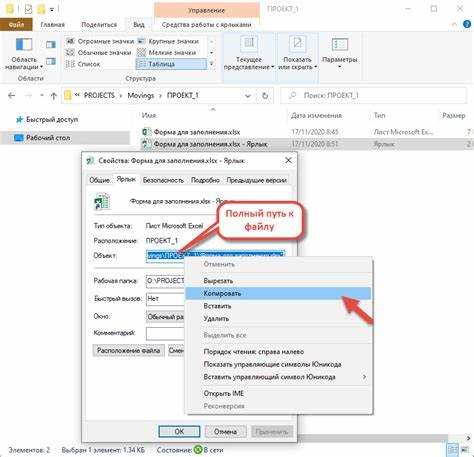Switch to details view icon in status bar
This screenshot has width=474, height=457.
452,449
